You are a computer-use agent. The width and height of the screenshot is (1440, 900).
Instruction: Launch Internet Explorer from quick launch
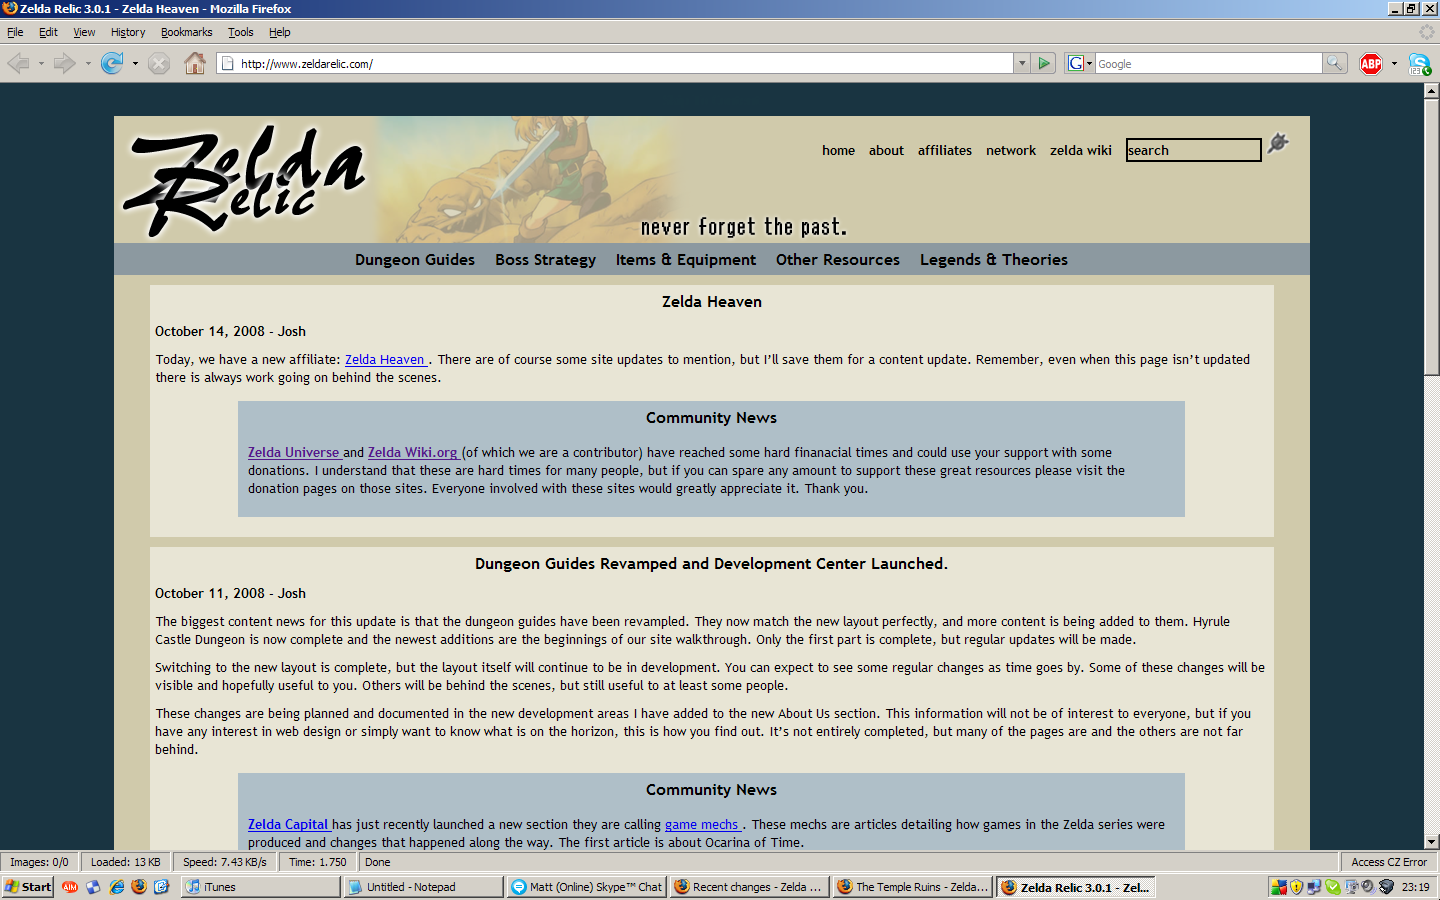117,887
